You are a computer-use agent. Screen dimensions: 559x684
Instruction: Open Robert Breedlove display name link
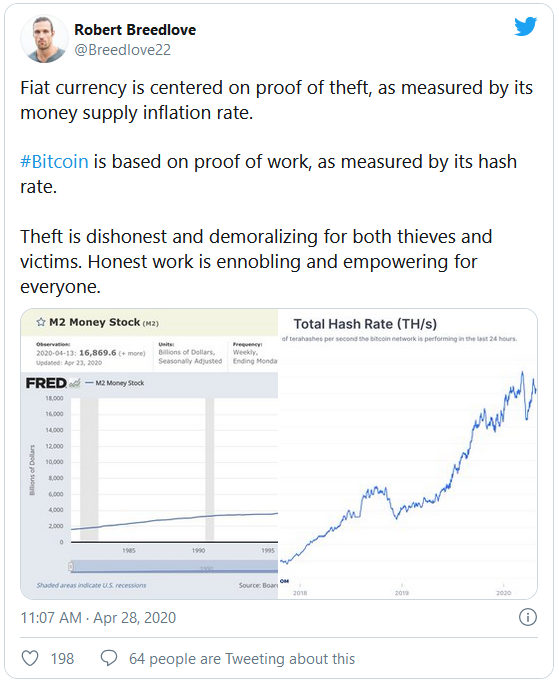(135, 30)
